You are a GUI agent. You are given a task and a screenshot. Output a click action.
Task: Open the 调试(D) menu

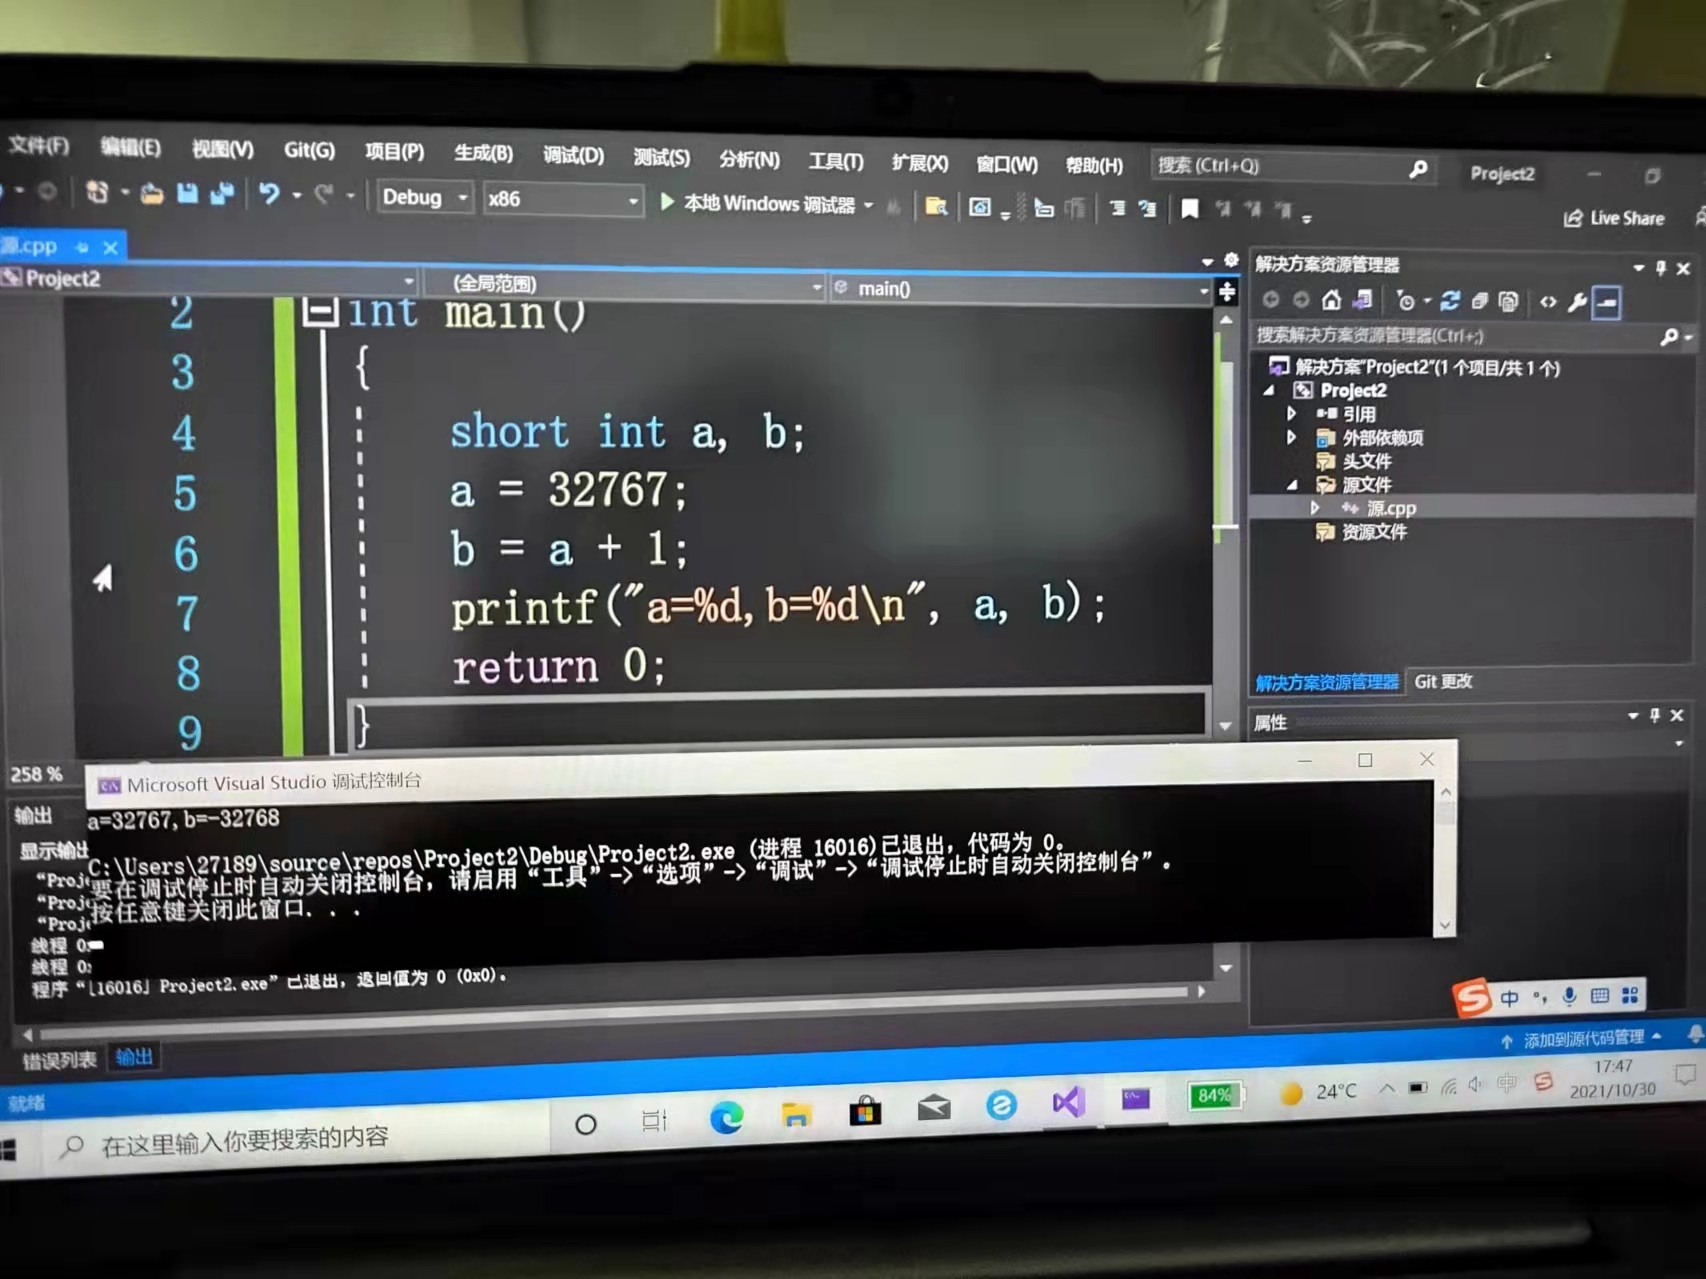coord(573,155)
